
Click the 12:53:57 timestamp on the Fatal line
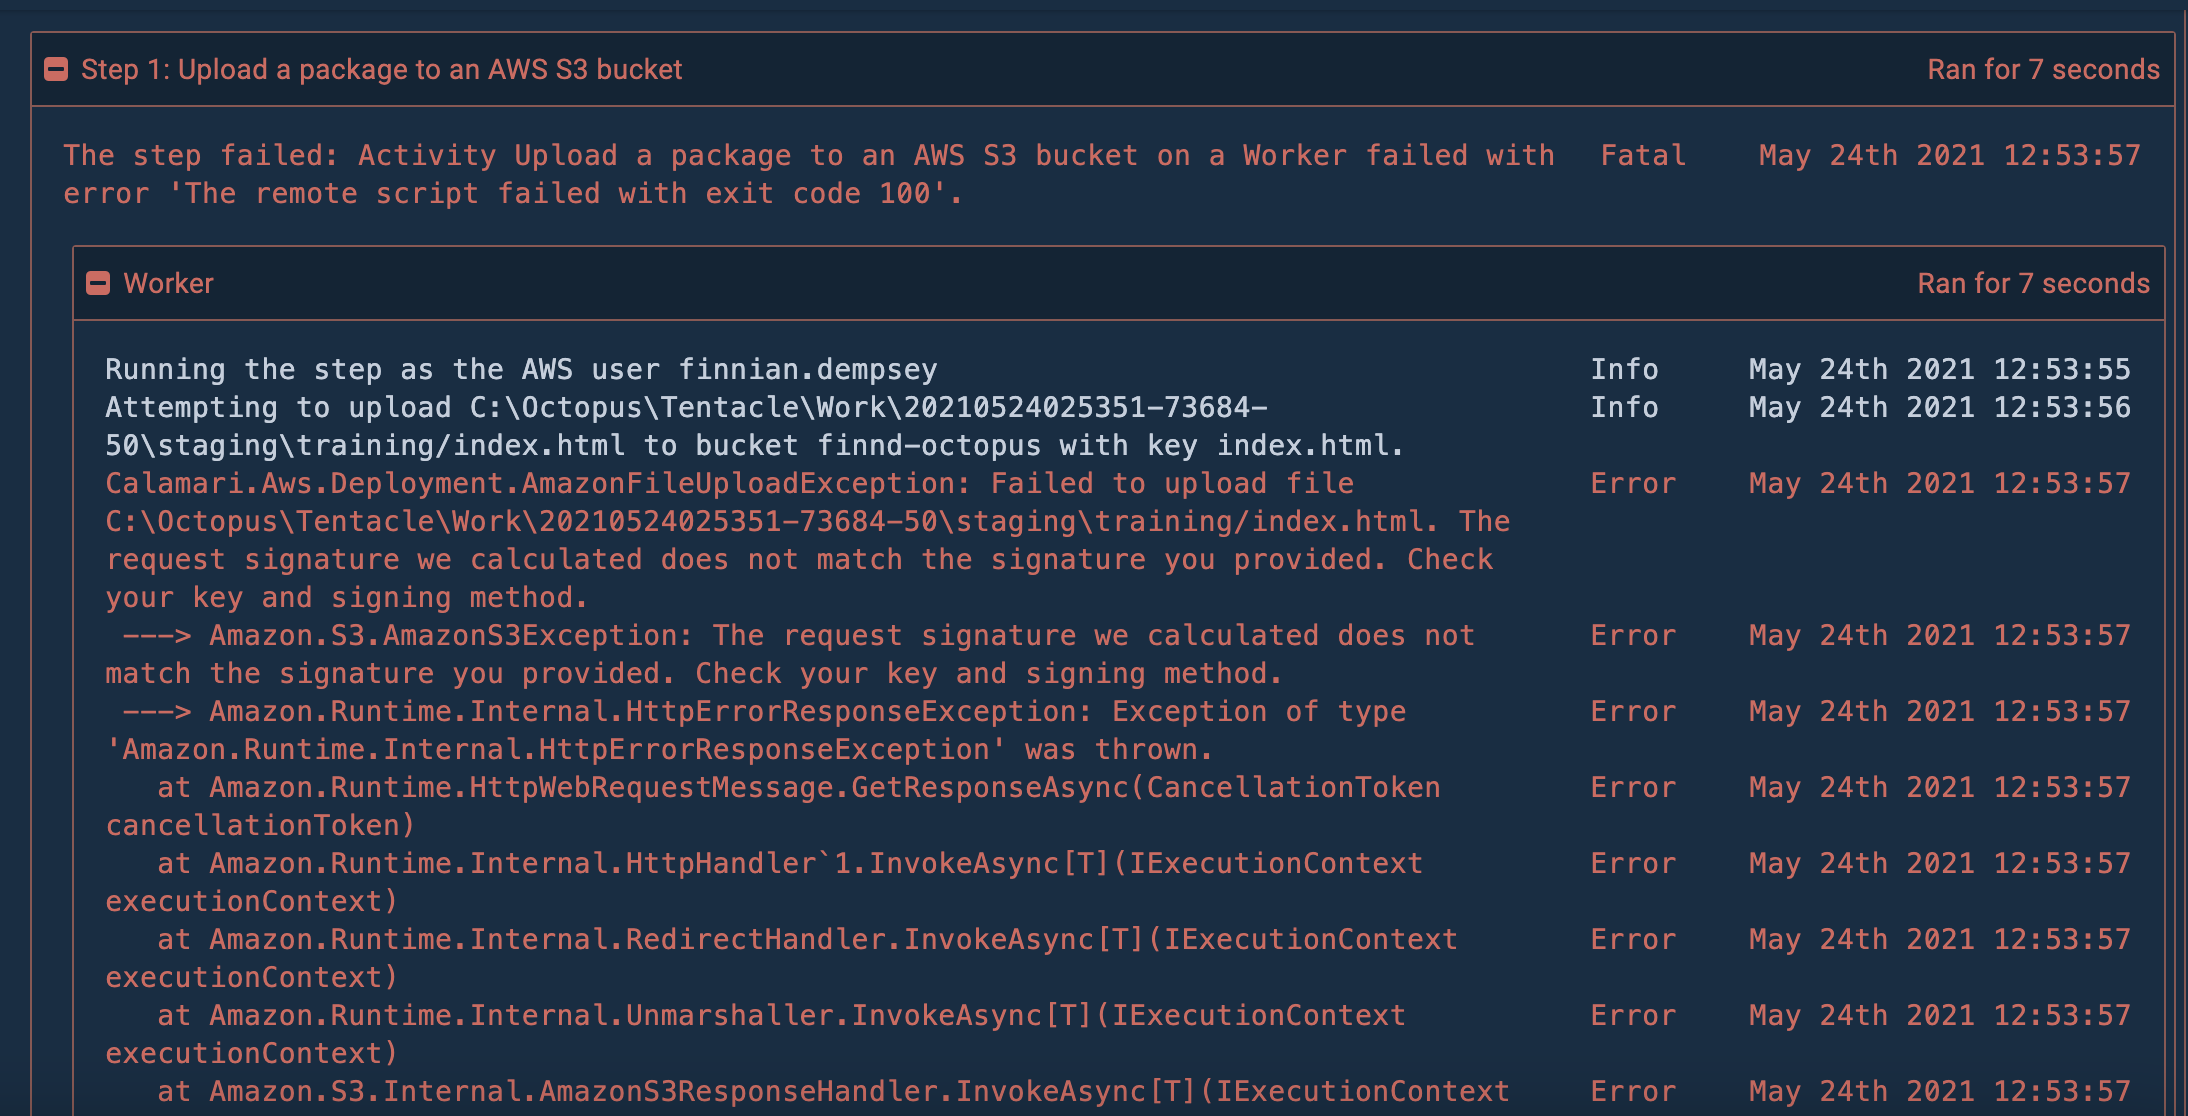1948,155
